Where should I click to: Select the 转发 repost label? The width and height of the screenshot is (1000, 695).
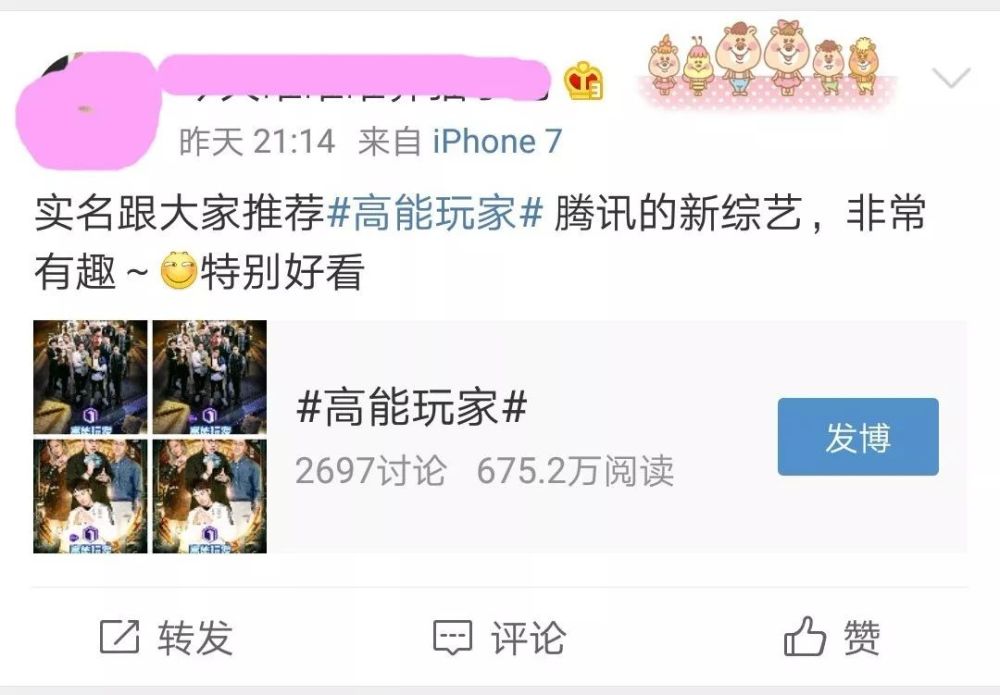tap(195, 637)
